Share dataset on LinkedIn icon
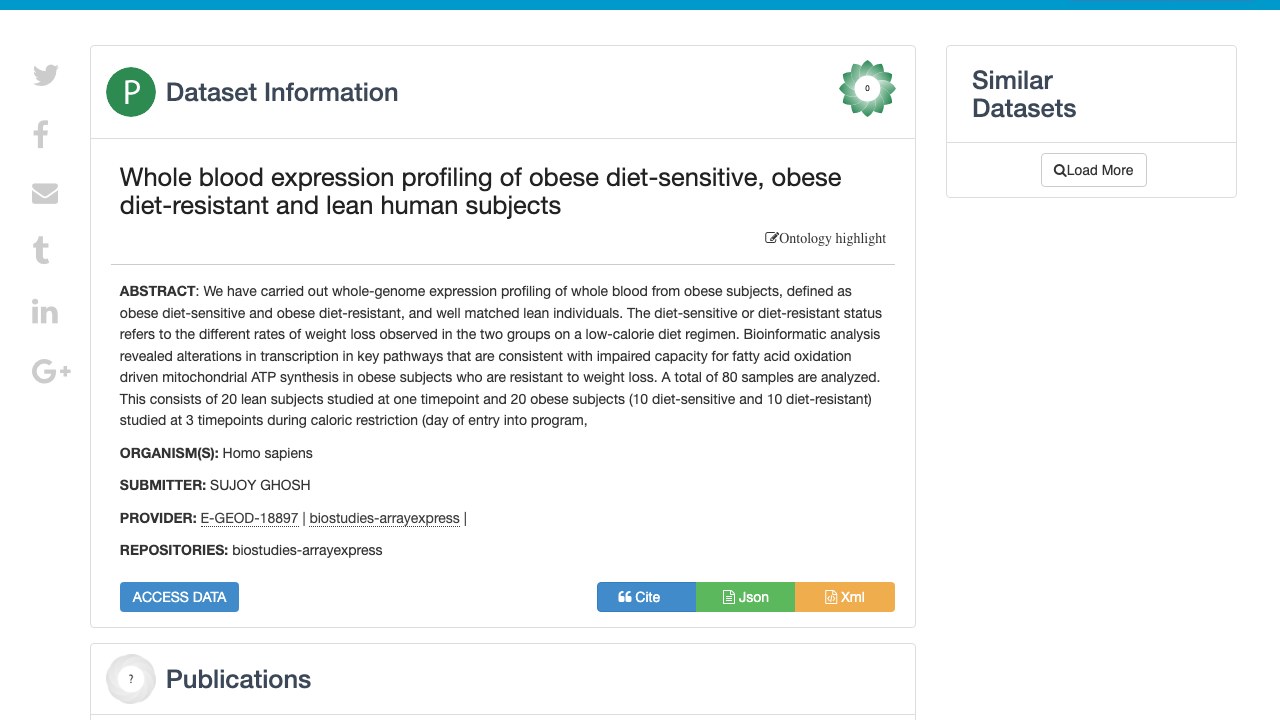The image size is (1280, 720). click(x=45, y=311)
